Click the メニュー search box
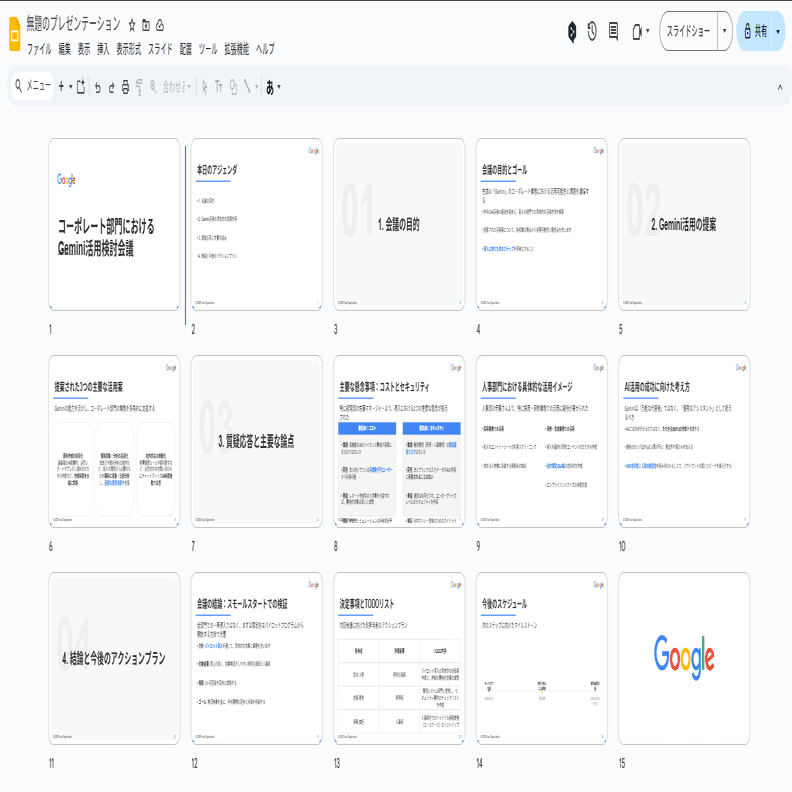 pos(32,86)
